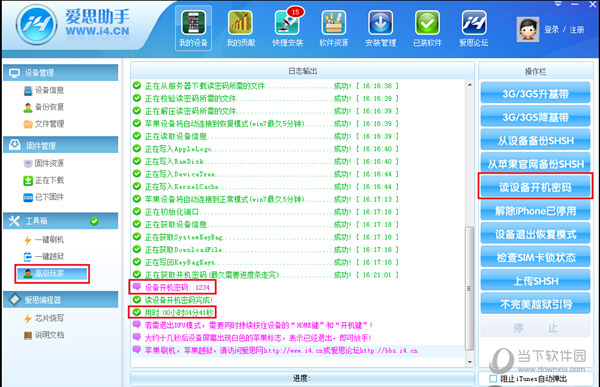This screenshot has height=387, width=600.
Task: Open 备份恢复 in the sidebar
Action: click(x=44, y=107)
